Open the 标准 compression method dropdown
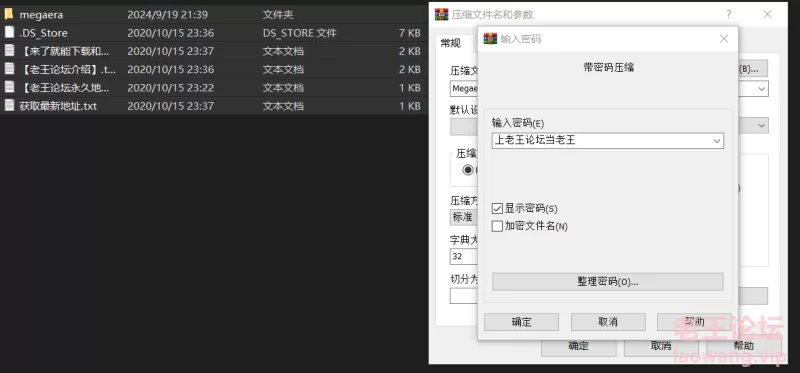800x373 pixels. pos(464,217)
